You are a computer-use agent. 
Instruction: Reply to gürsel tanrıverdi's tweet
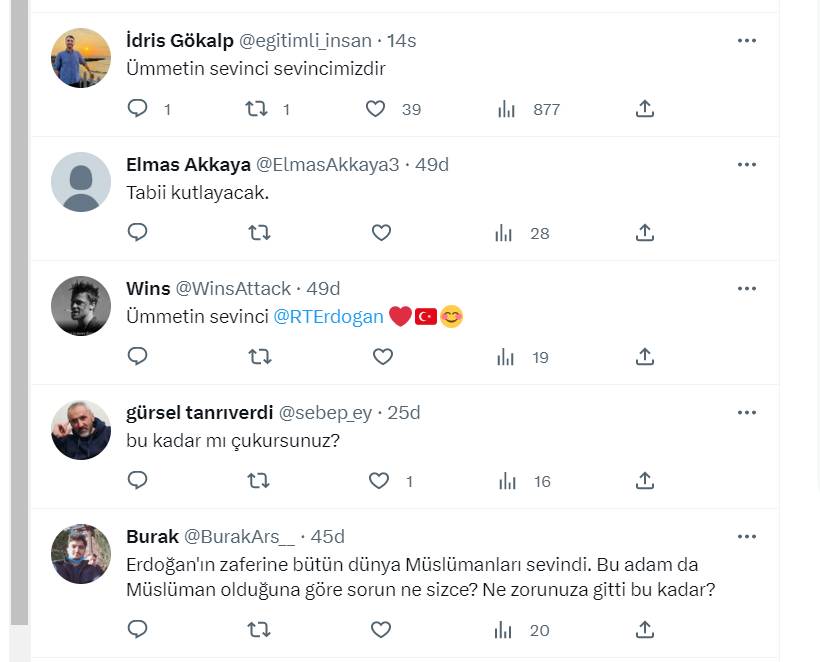point(138,481)
